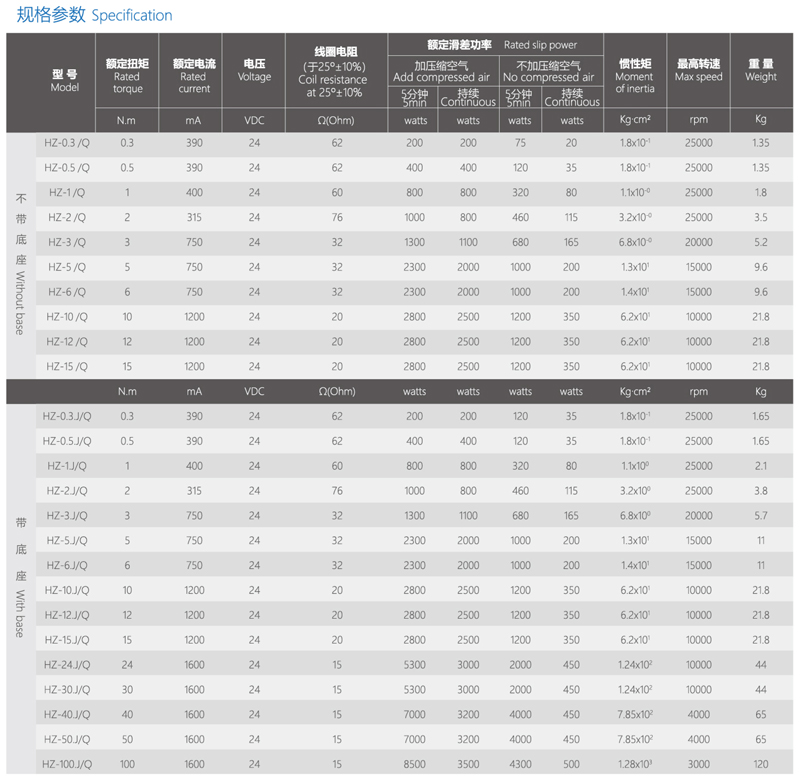The height and width of the screenshot is (778, 800).
Task: Select model cell 'HZ-100.J/Q'
Action: (67, 764)
